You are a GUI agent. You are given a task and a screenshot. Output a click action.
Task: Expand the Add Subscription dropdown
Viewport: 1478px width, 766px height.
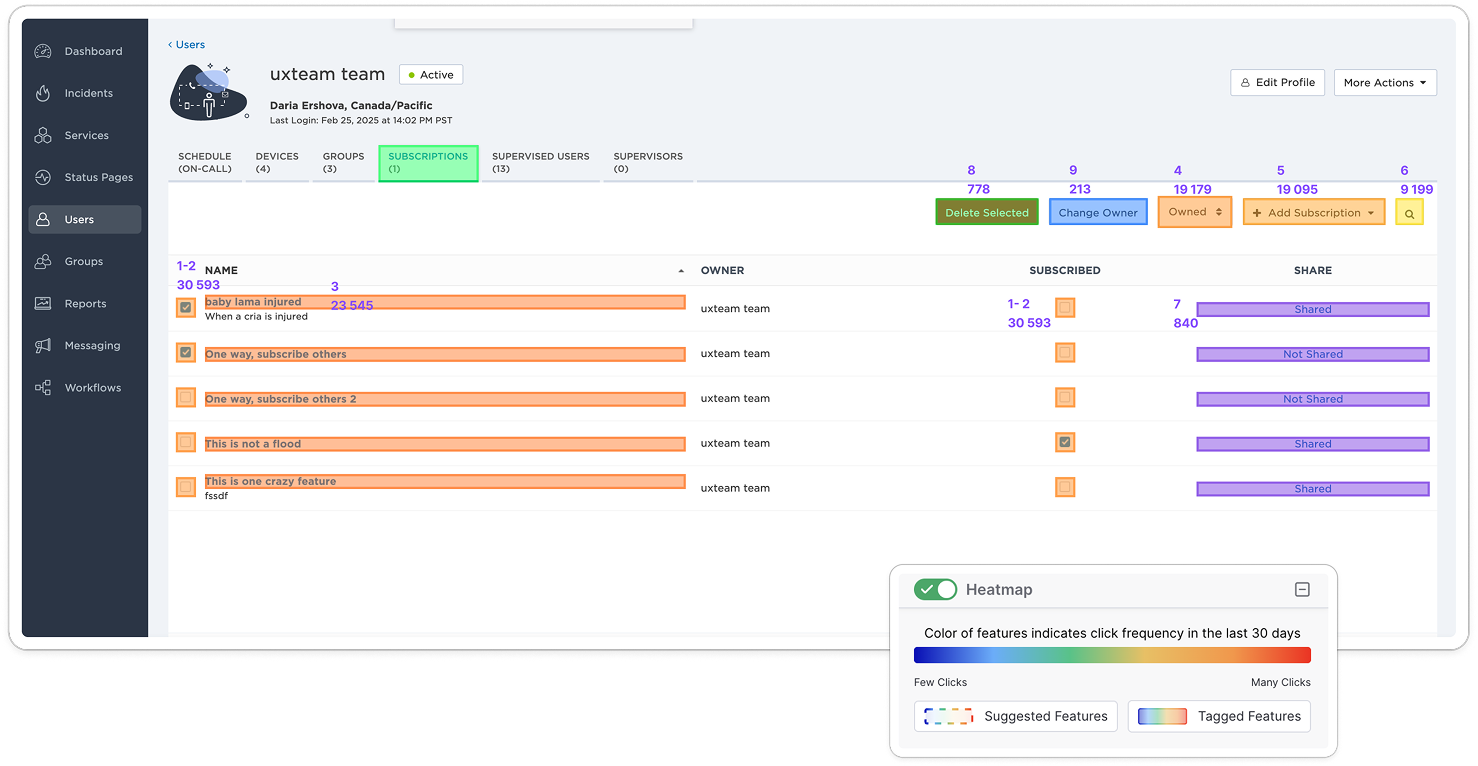(x=1313, y=213)
